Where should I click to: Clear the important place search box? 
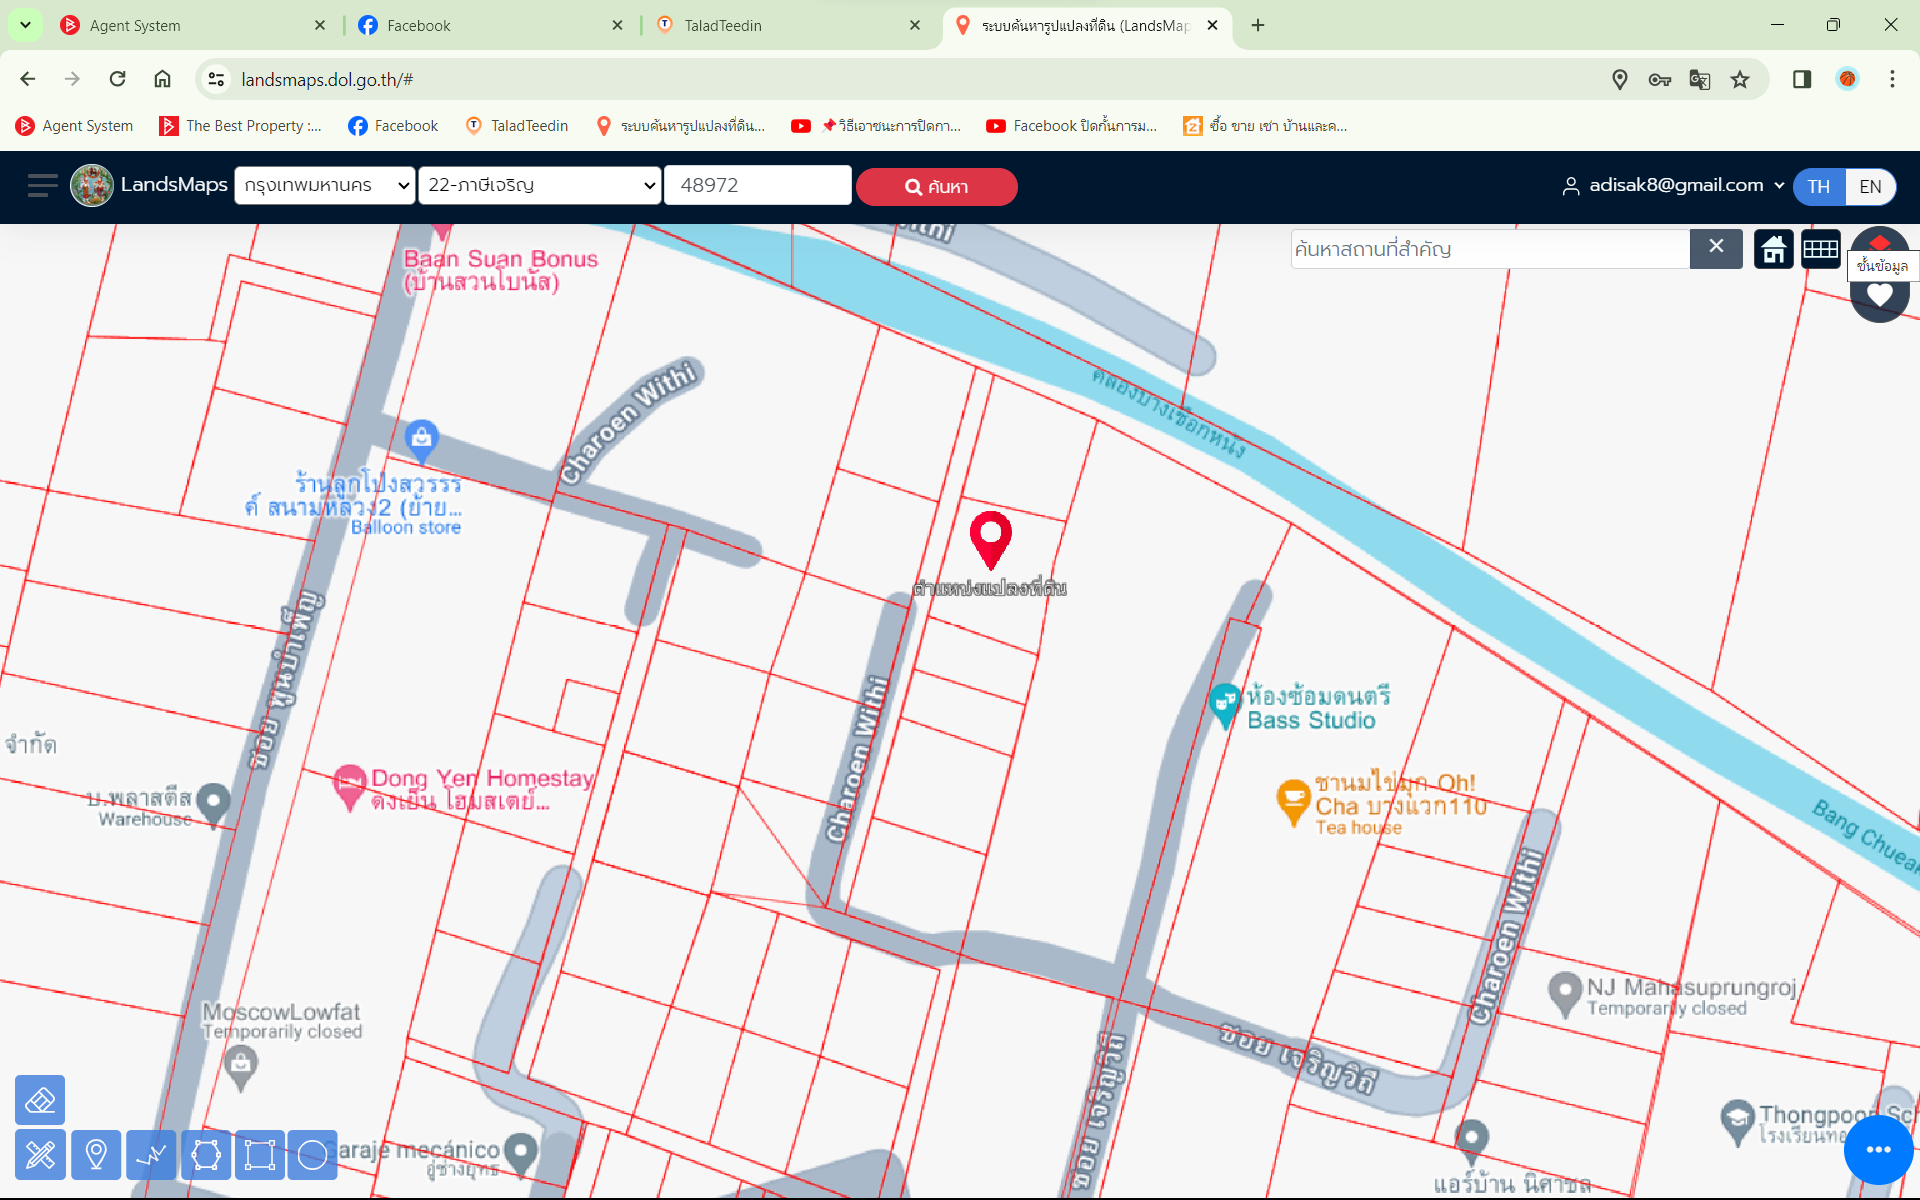(x=1716, y=247)
